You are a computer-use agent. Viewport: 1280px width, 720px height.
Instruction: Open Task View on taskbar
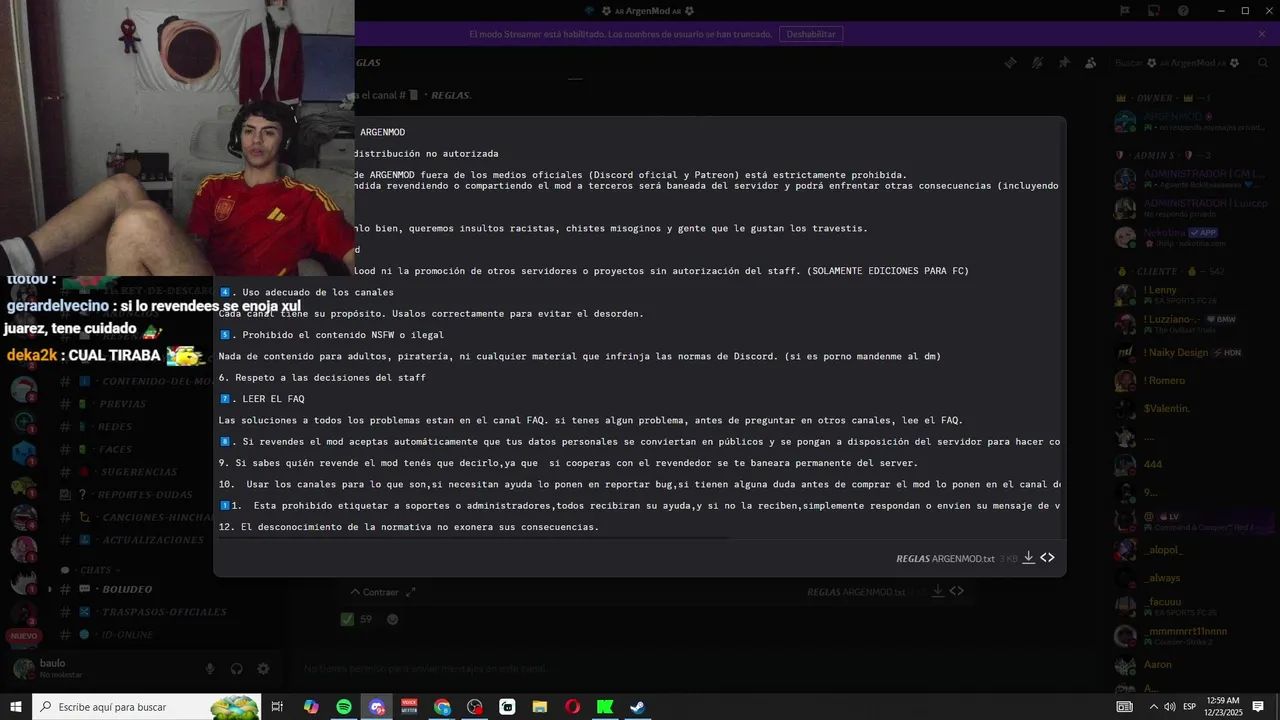click(278, 707)
